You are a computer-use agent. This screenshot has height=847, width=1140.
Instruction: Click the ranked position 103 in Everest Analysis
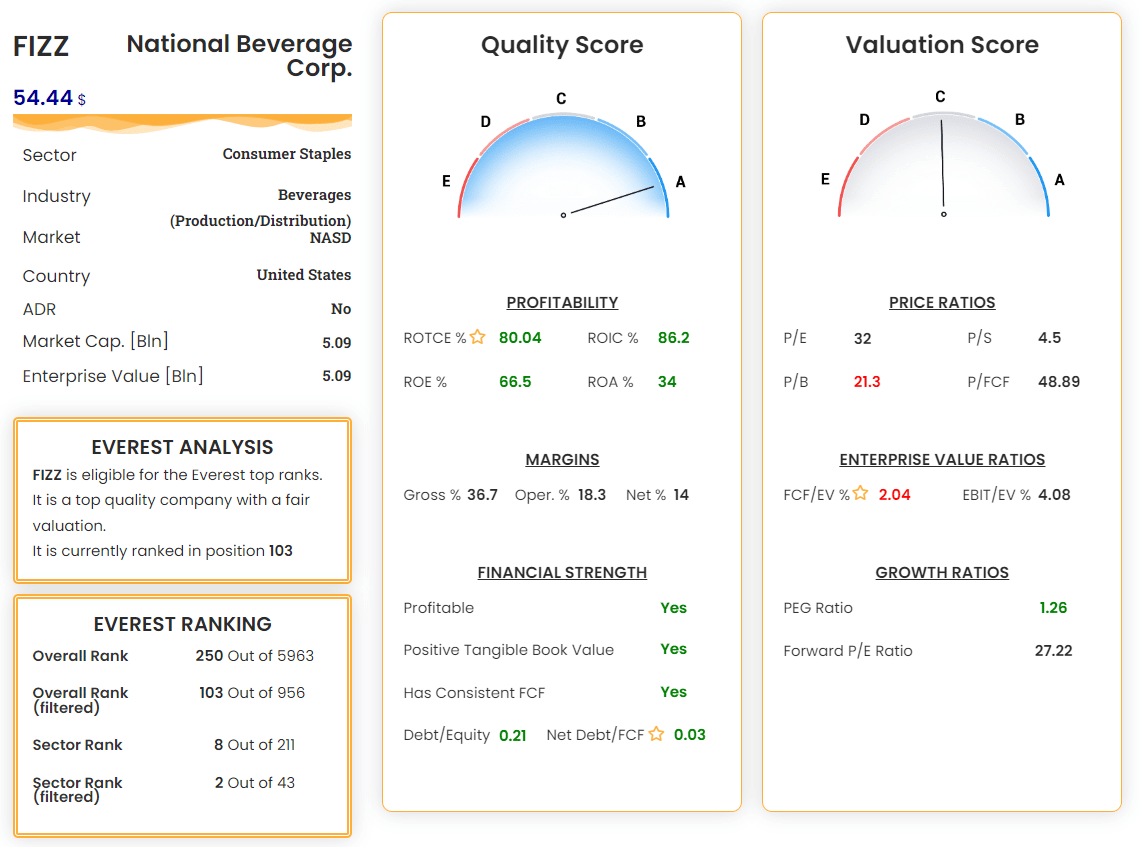(281, 550)
